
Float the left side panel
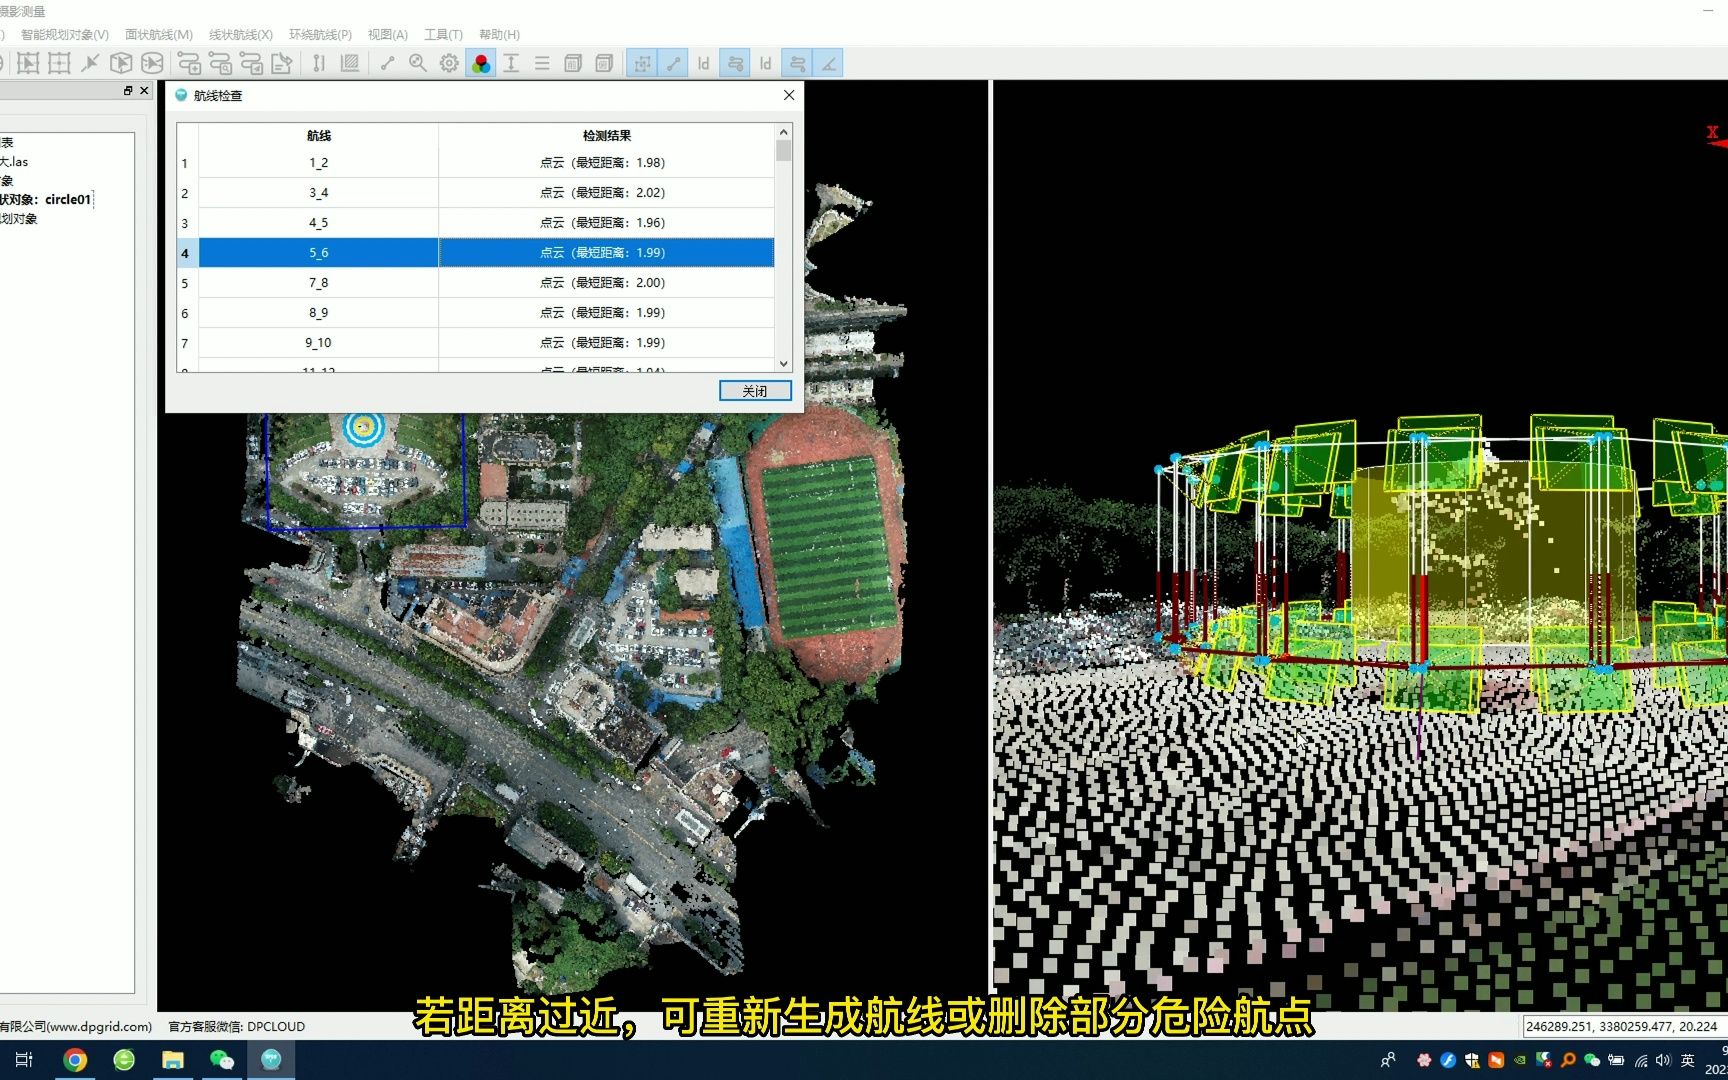(x=128, y=91)
